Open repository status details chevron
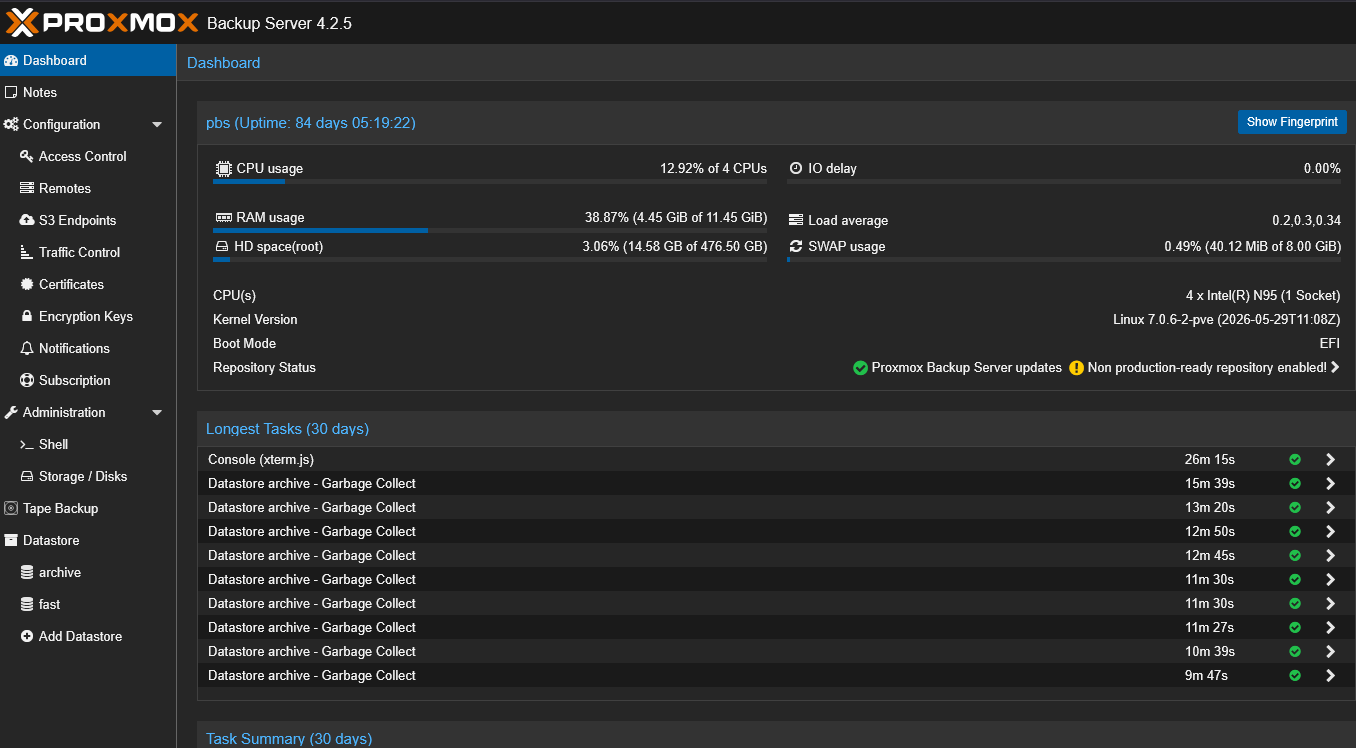 pos(1335,367)
